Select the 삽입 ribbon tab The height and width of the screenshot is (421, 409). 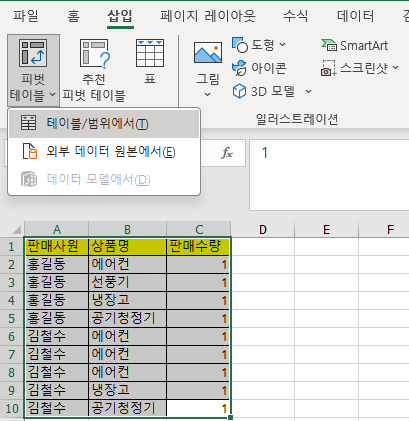(x=120, y=16)
